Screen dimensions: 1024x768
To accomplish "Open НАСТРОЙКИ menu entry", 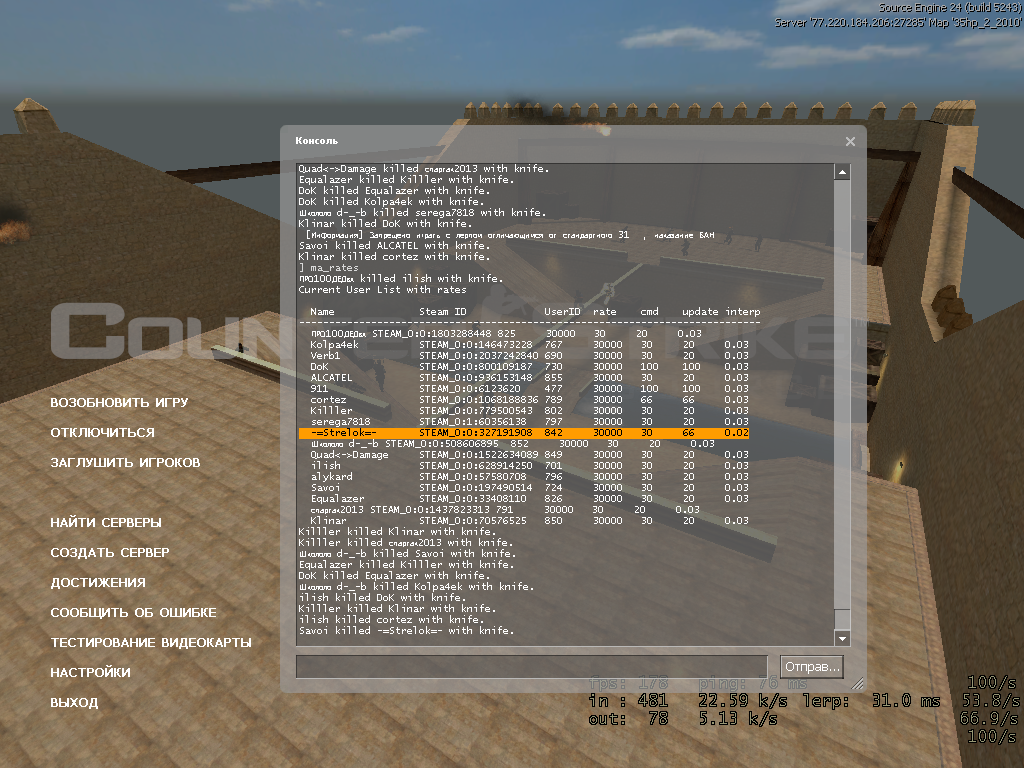I will (90, 673).
